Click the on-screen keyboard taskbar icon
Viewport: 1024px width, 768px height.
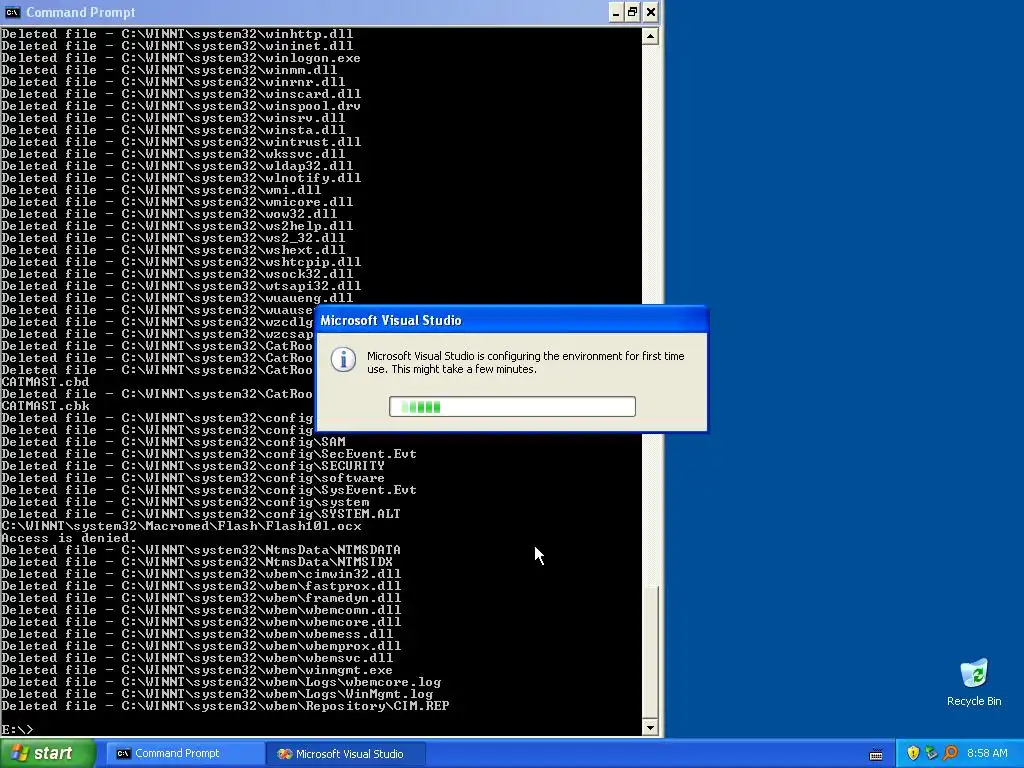[x=876, y=755]
